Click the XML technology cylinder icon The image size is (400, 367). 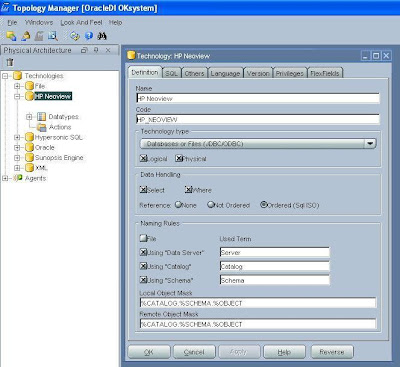click(x=30, y=168)
